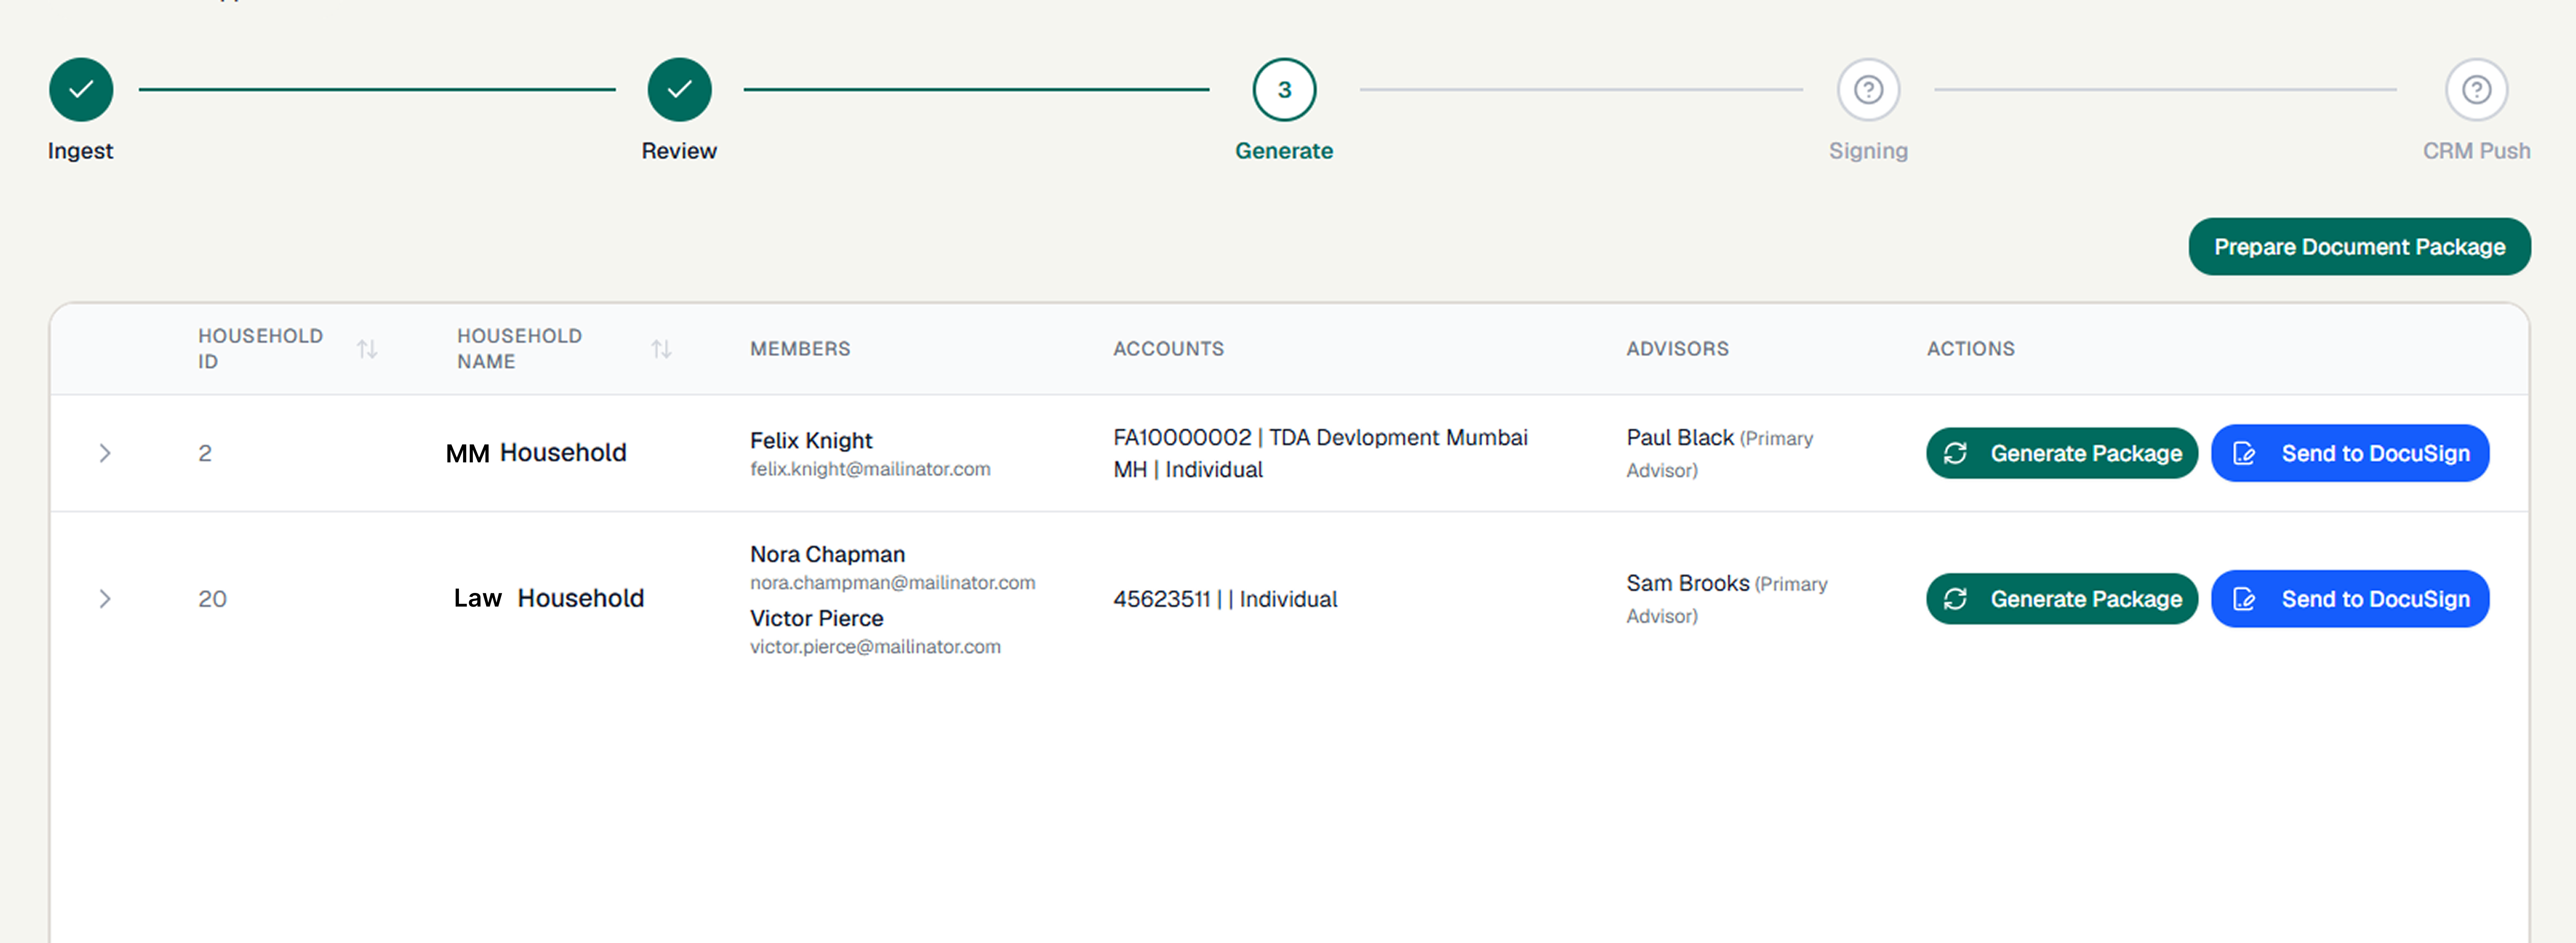
Task: Click Prepare Document Package button
Action: (x=2359, y=247)
